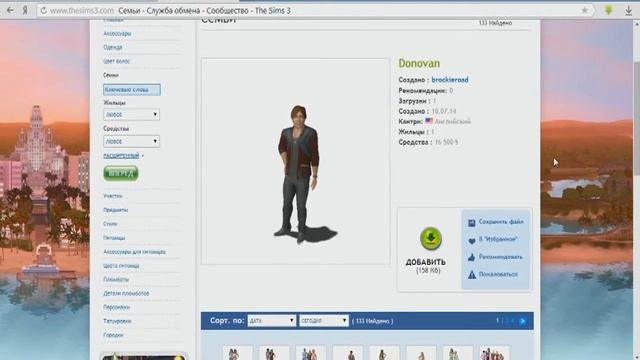
Task: Click thumbs-up Рекомендовать icon
Action: [x=472, y=257]
